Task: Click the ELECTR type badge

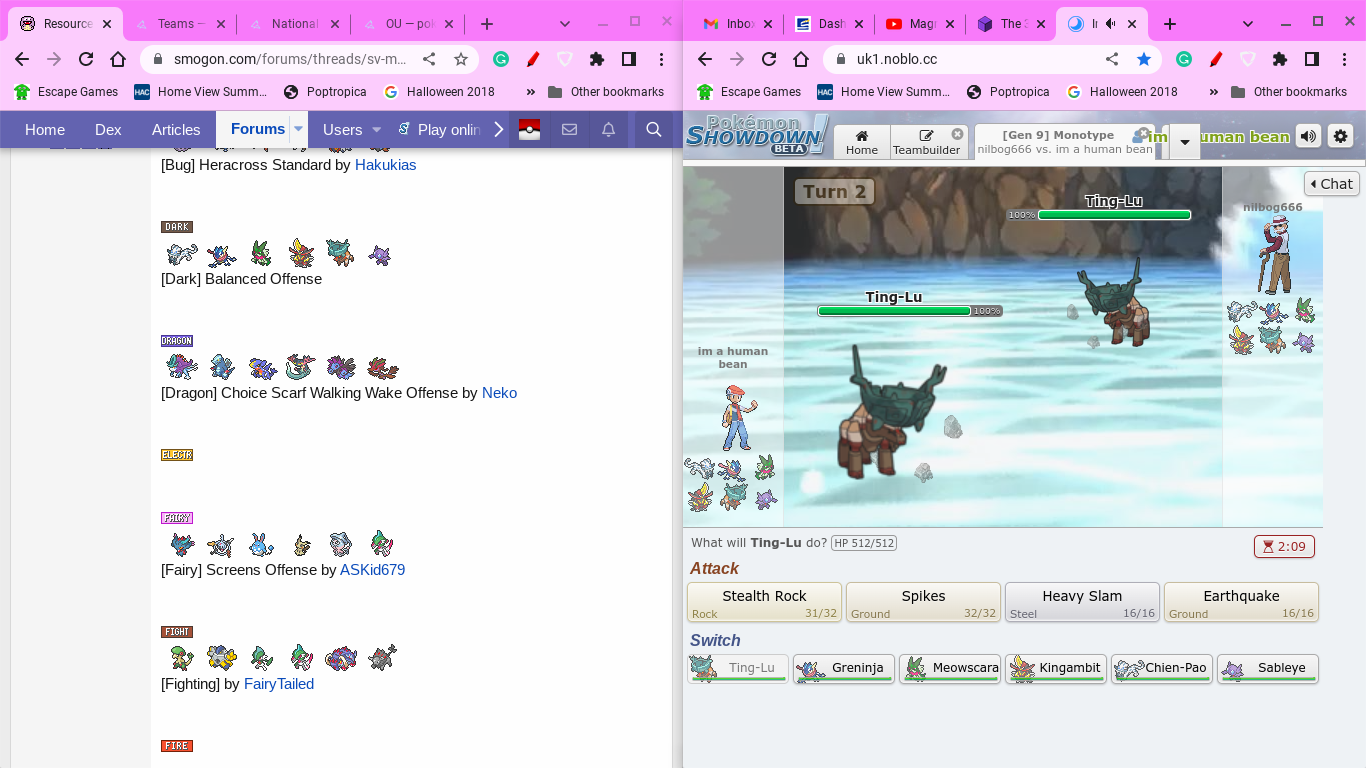Action: point(177,455)
